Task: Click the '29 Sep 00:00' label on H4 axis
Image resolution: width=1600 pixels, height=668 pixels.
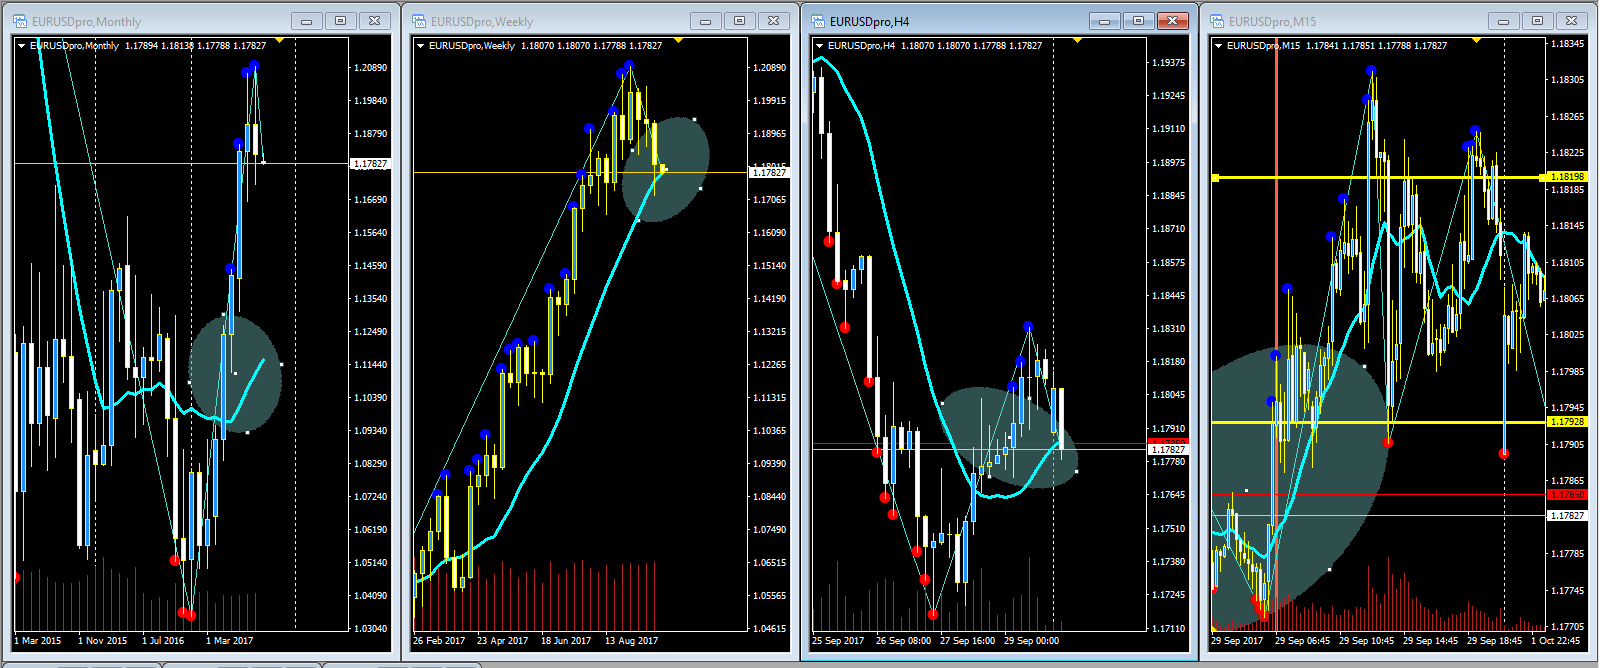Action: [x=1032, y=641]
